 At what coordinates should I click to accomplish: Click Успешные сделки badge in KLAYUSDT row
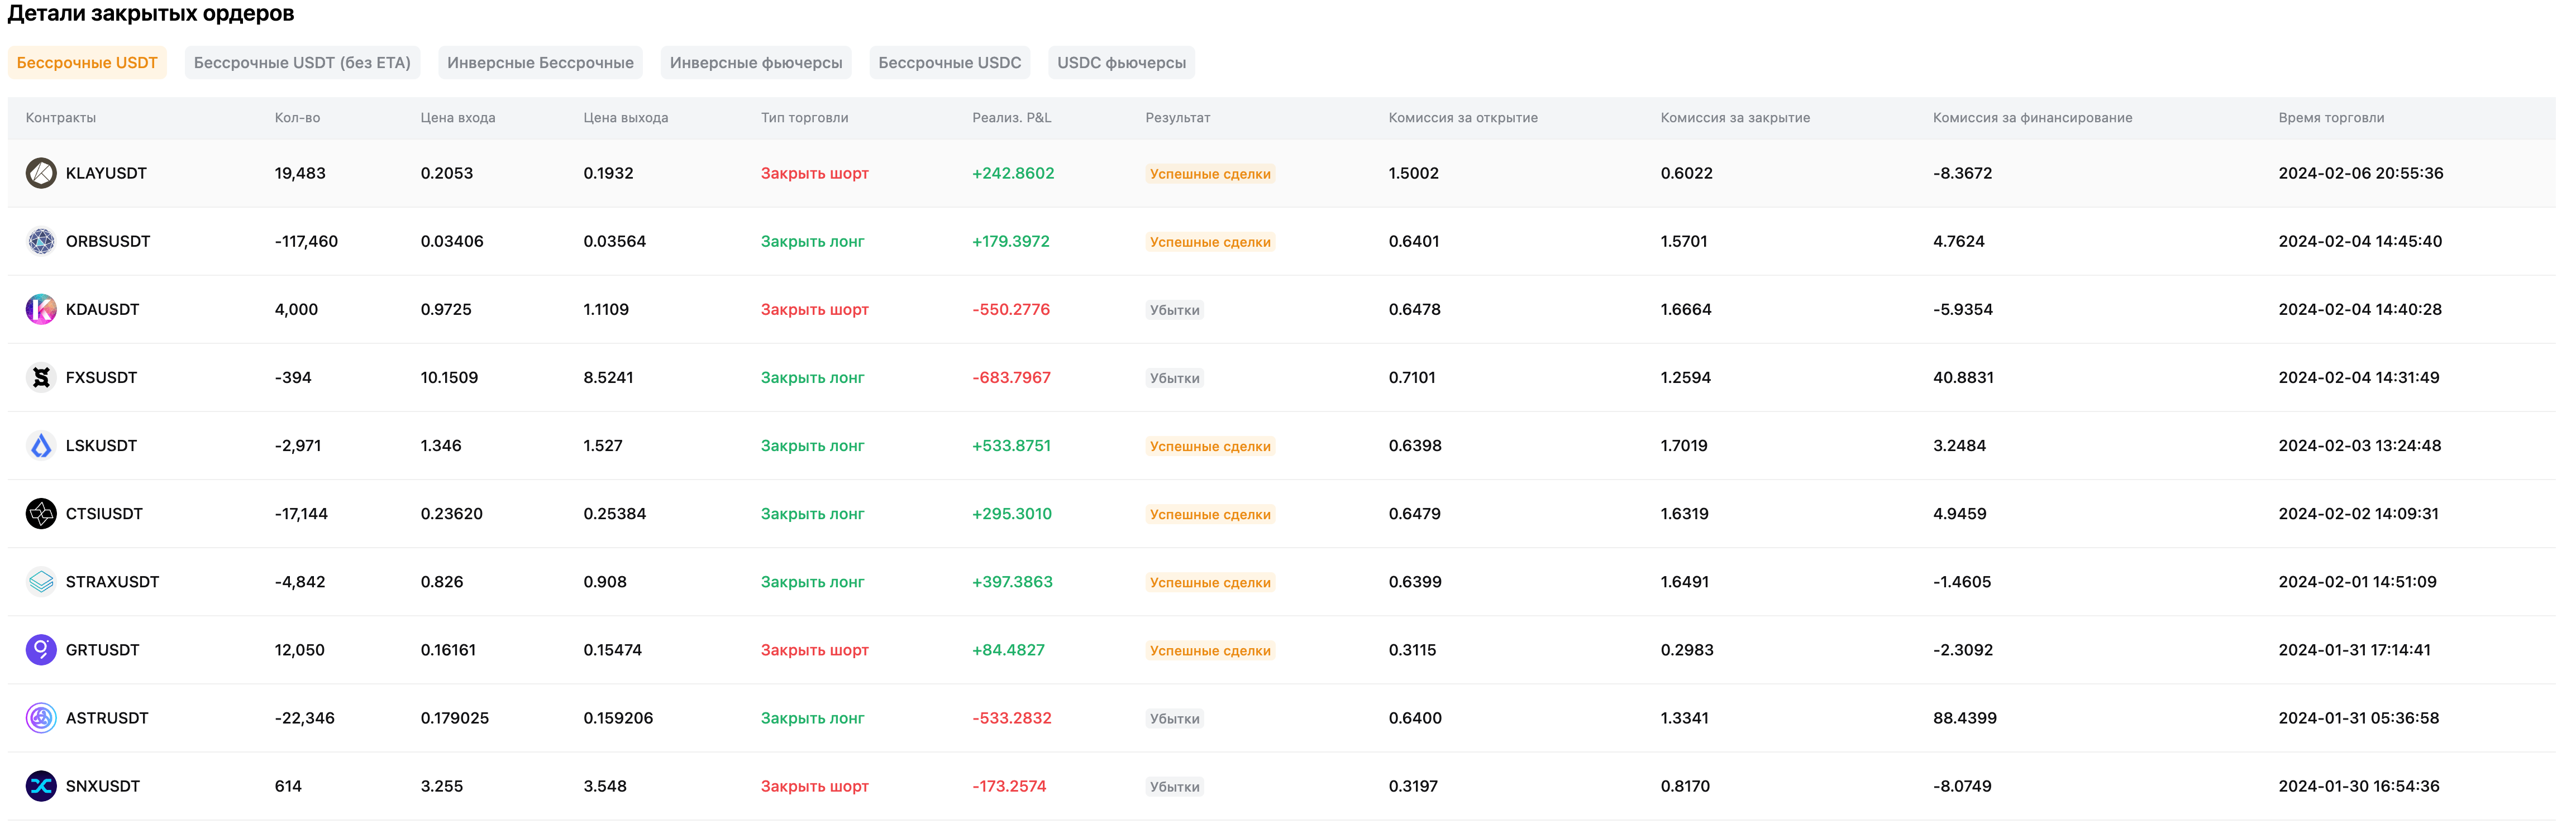tap(1209, 174)
